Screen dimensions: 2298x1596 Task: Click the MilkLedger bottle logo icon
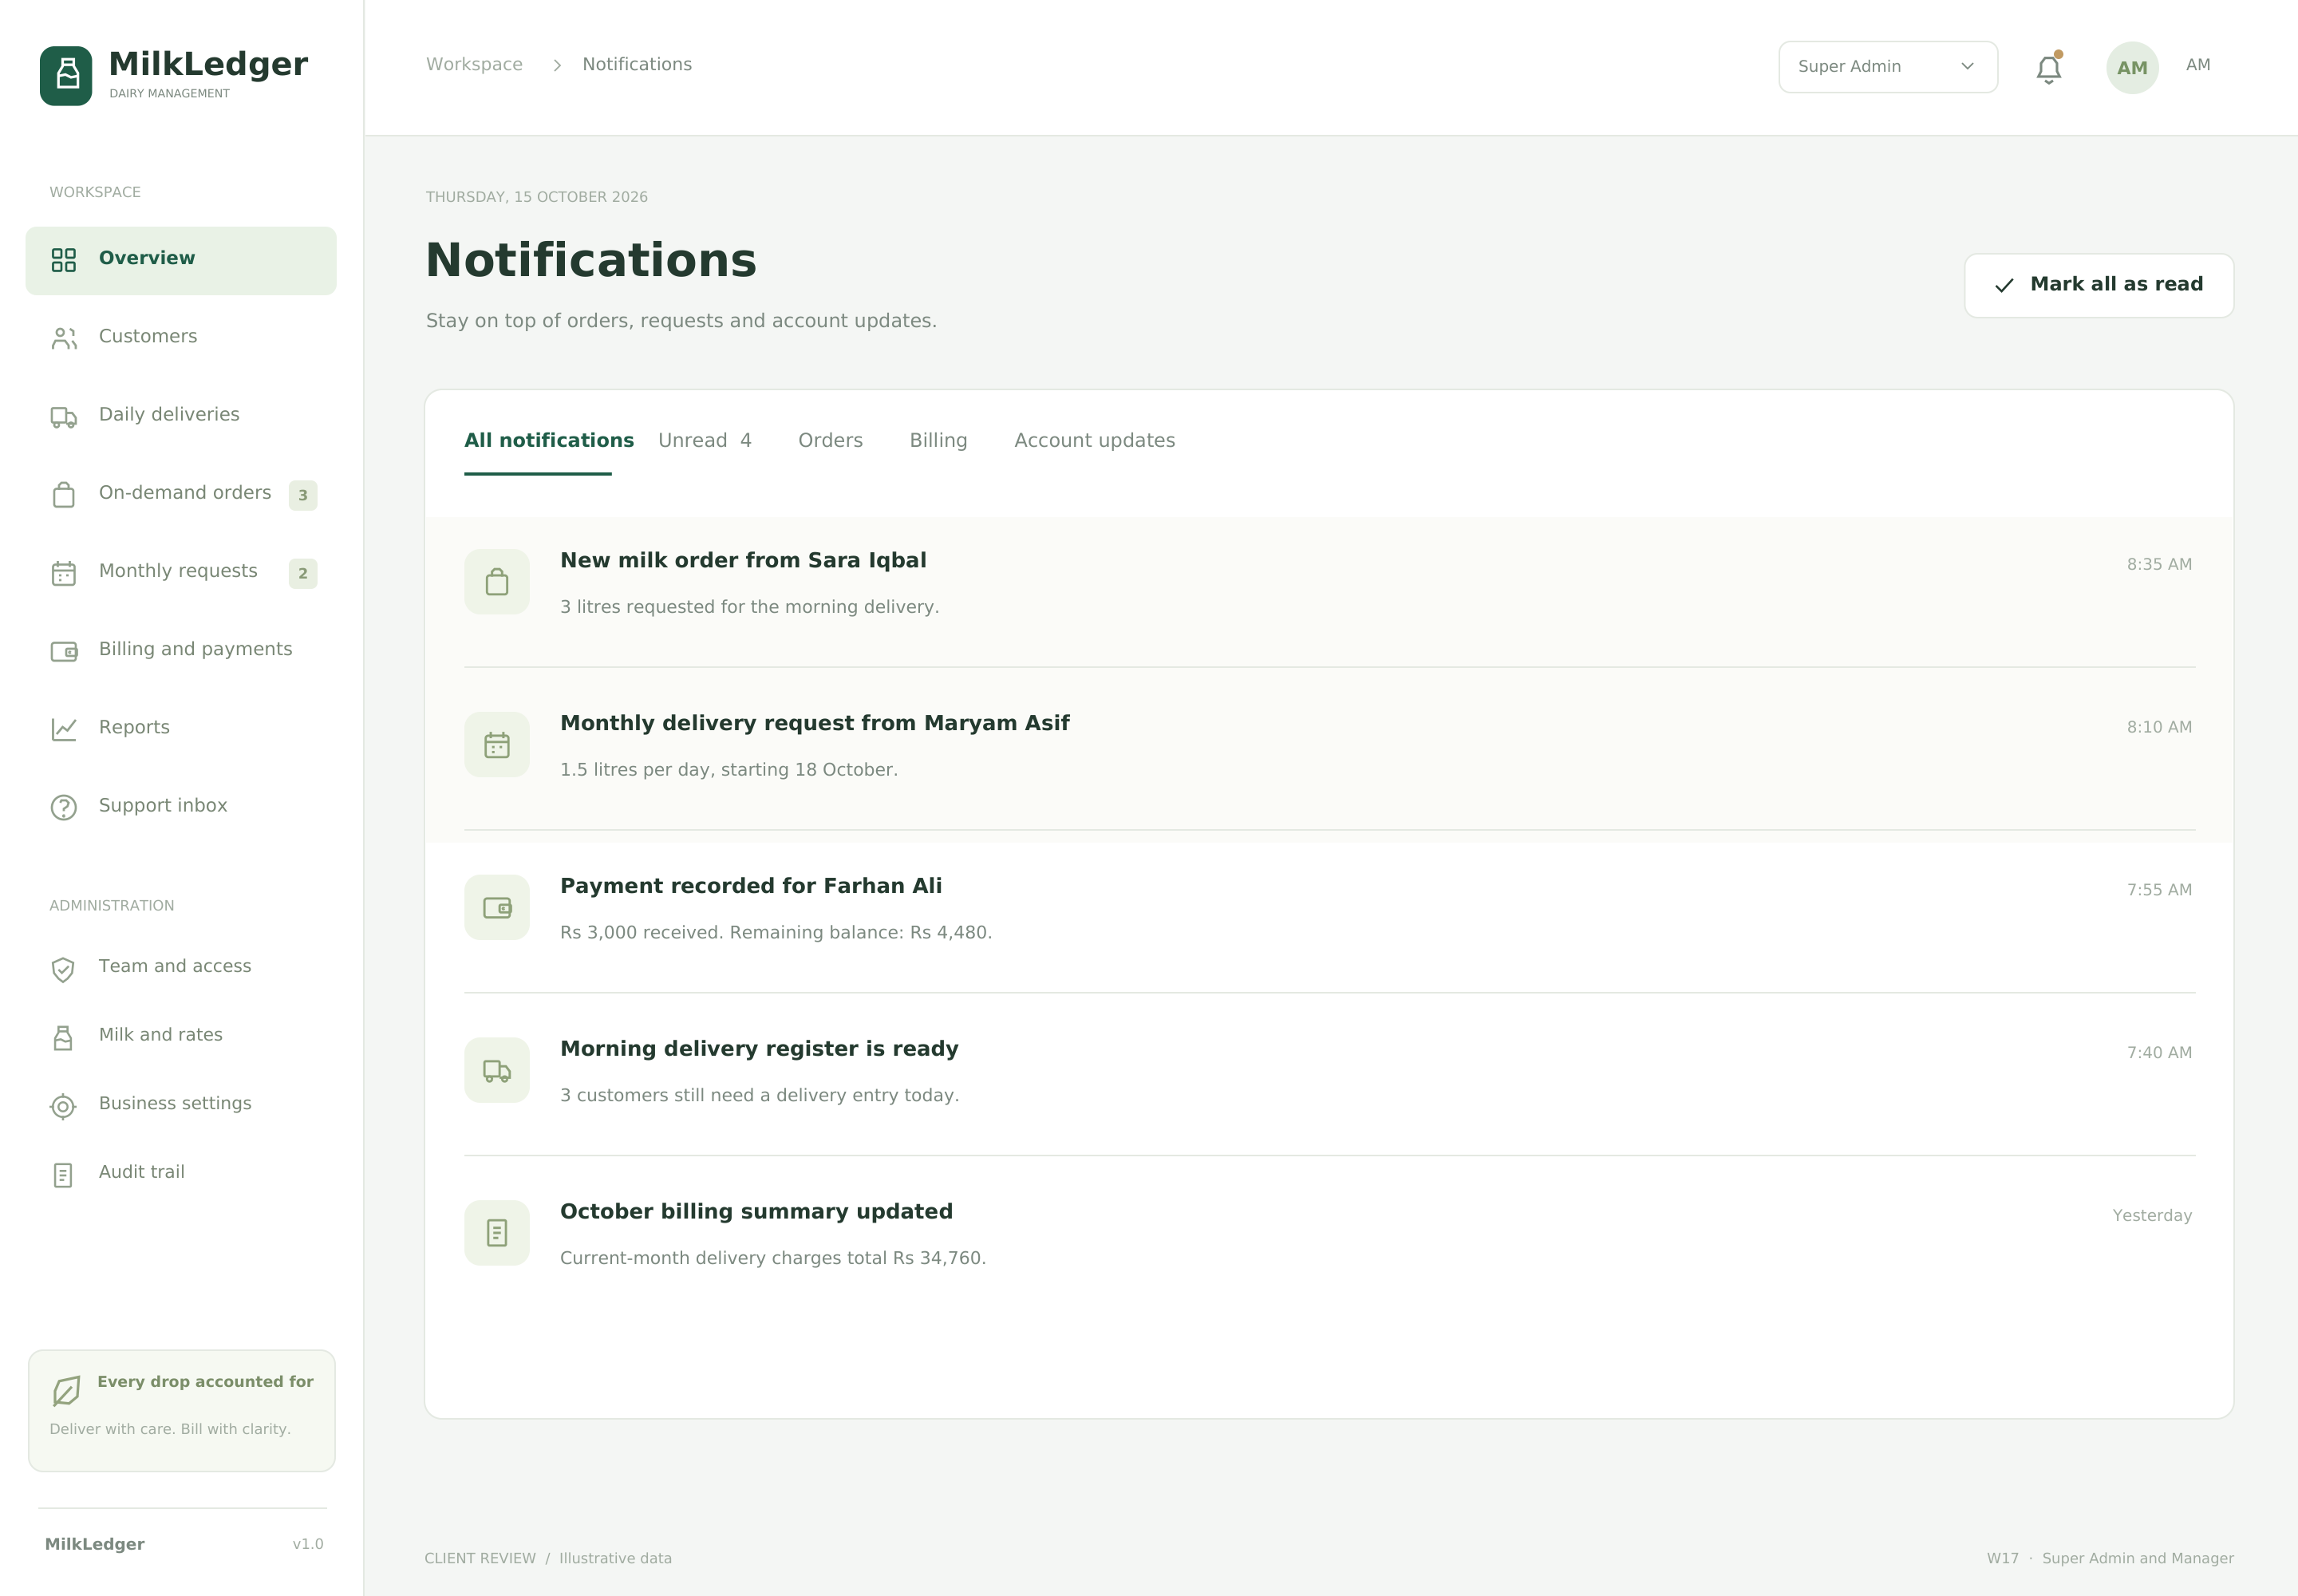click(x=66, y=75)
